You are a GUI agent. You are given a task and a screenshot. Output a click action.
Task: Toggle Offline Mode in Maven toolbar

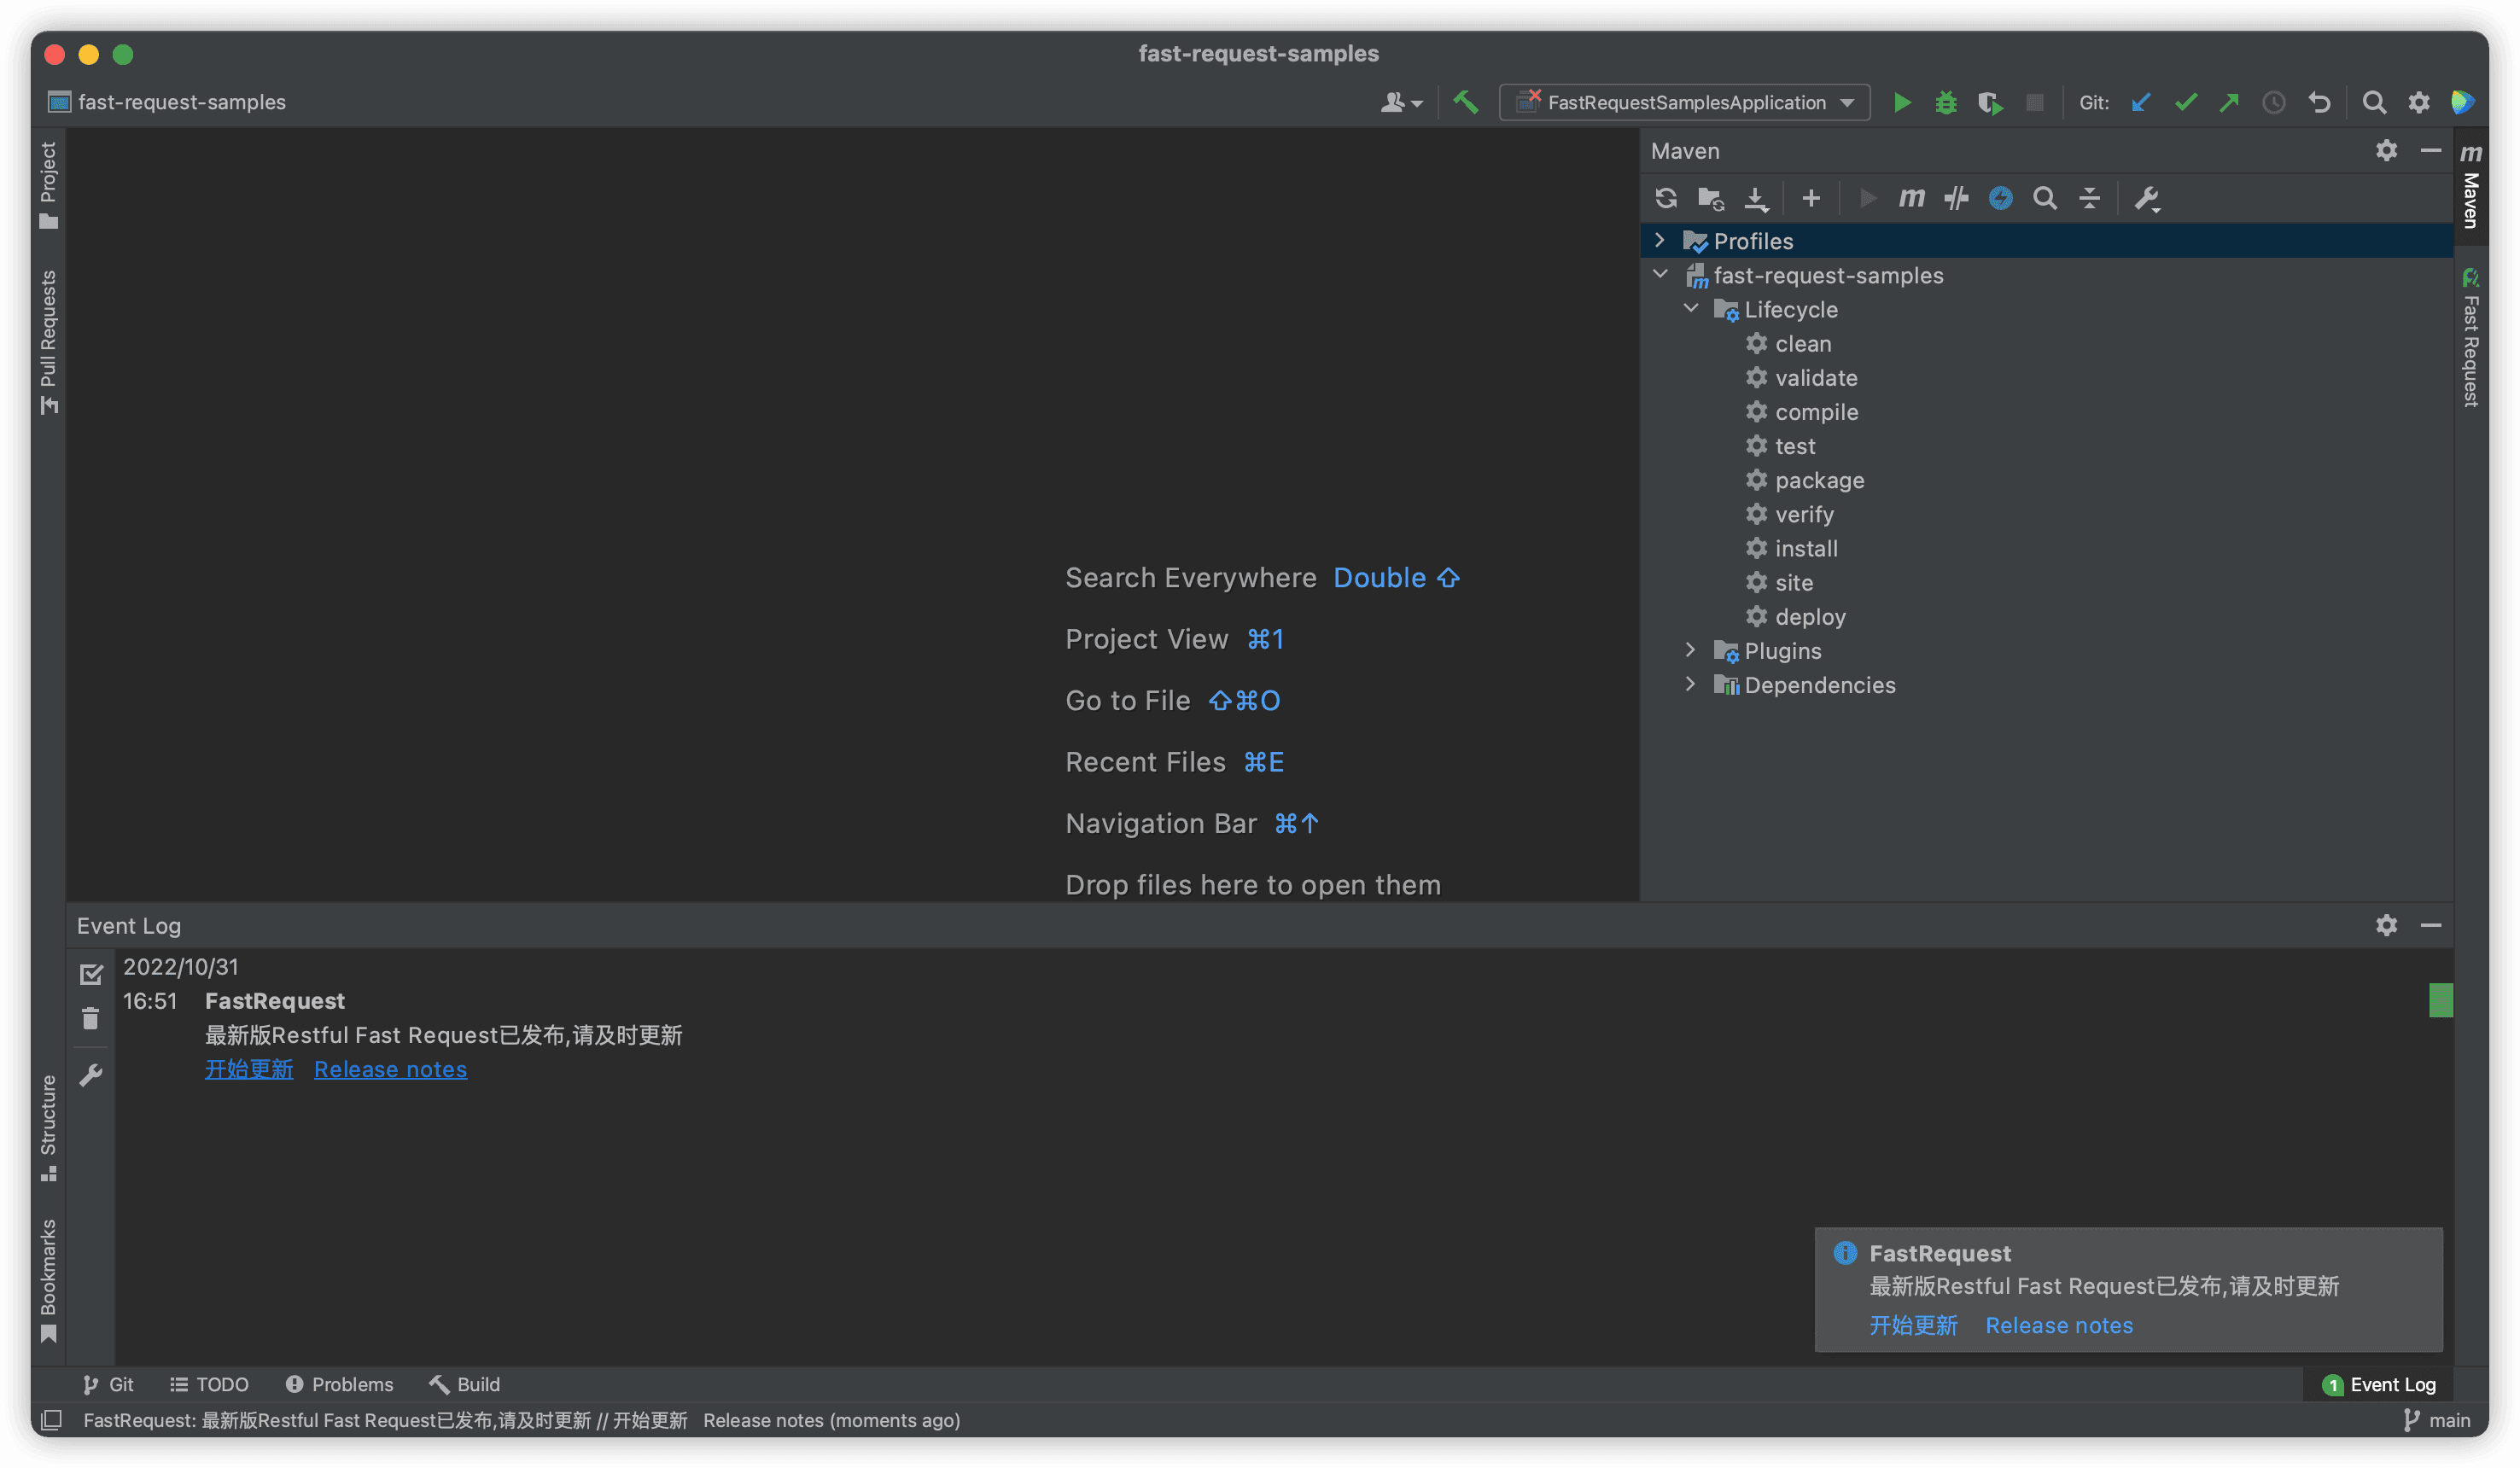click(1956, 198)
